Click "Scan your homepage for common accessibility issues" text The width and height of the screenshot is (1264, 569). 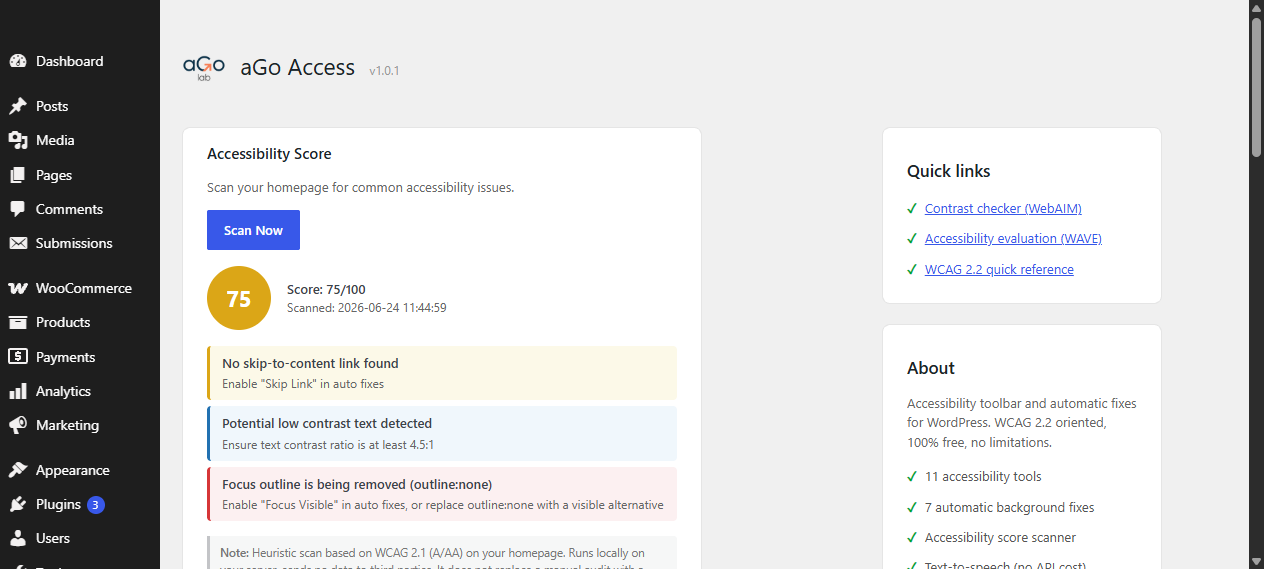pos(361,187)
